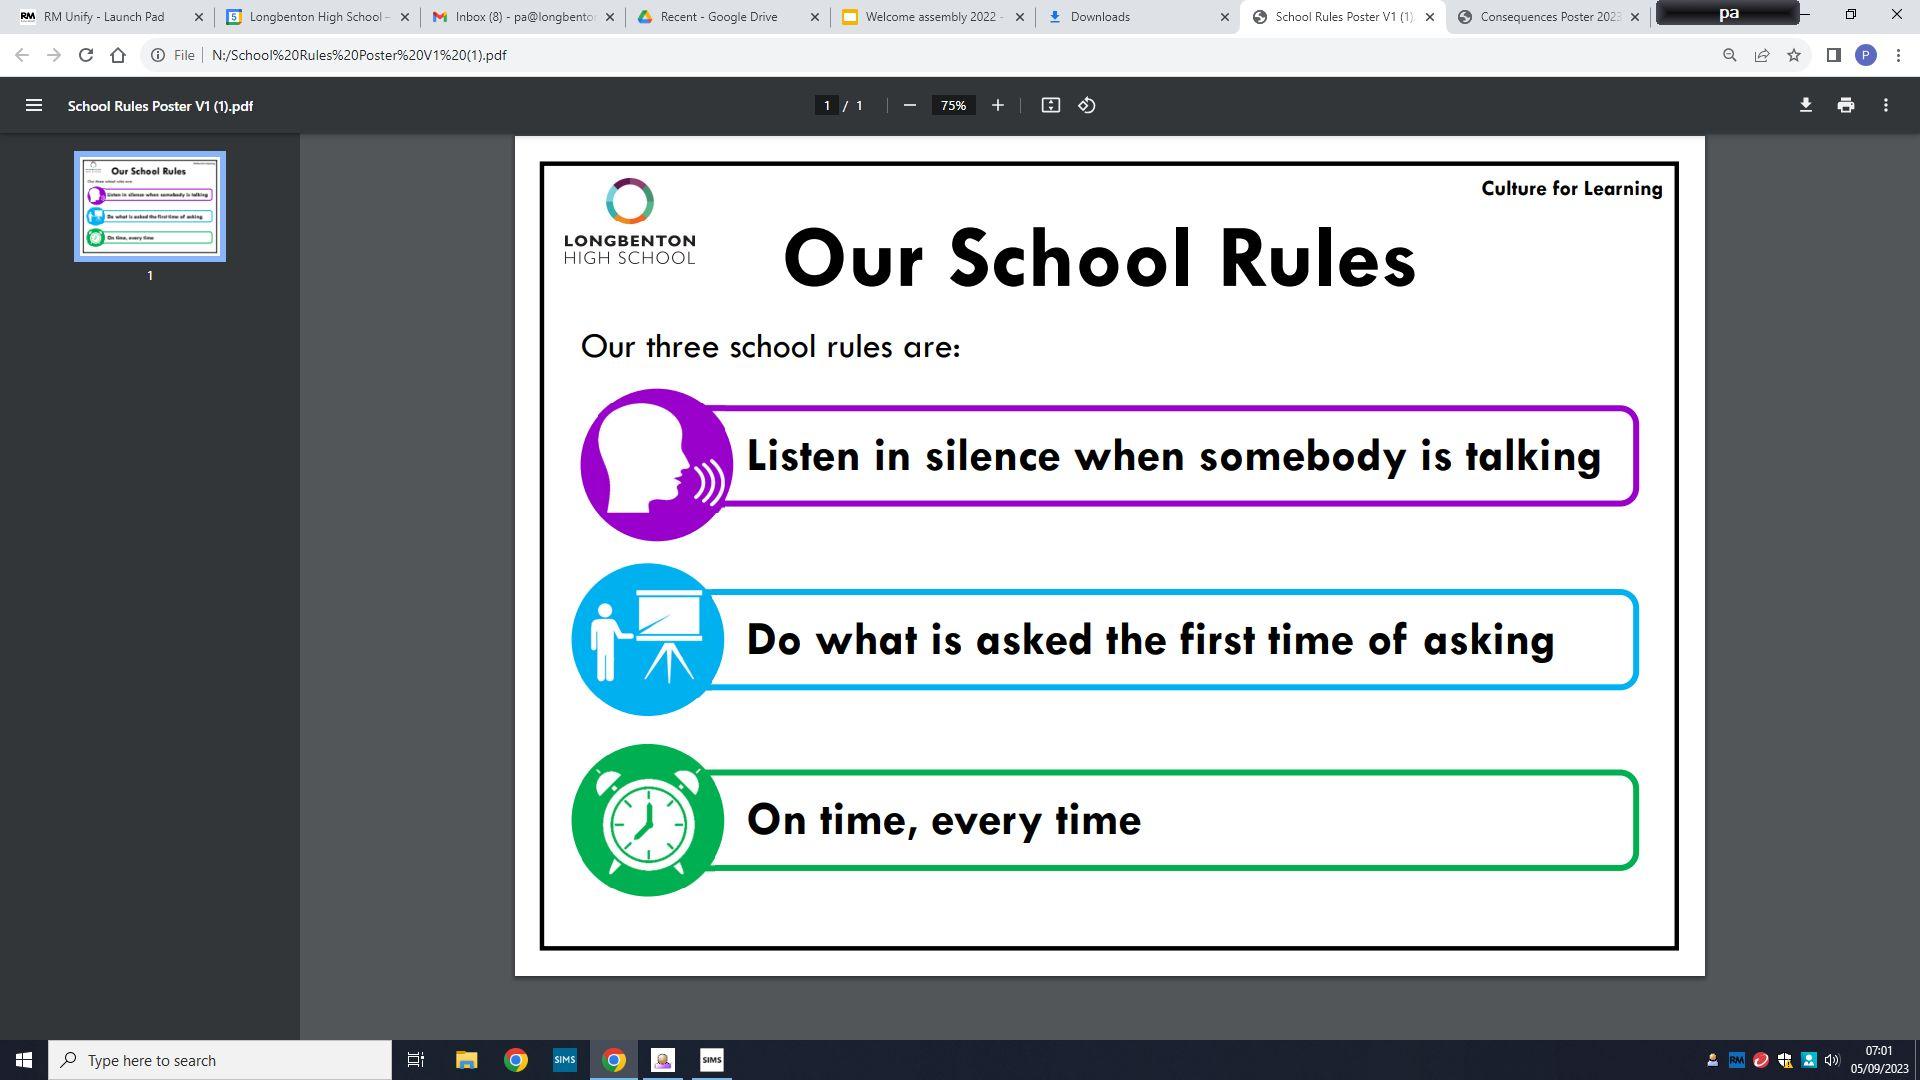Open Task View on the taskbar
The height and width of the screenshot is (1080, 1920).
click(x=416, y=1060)
